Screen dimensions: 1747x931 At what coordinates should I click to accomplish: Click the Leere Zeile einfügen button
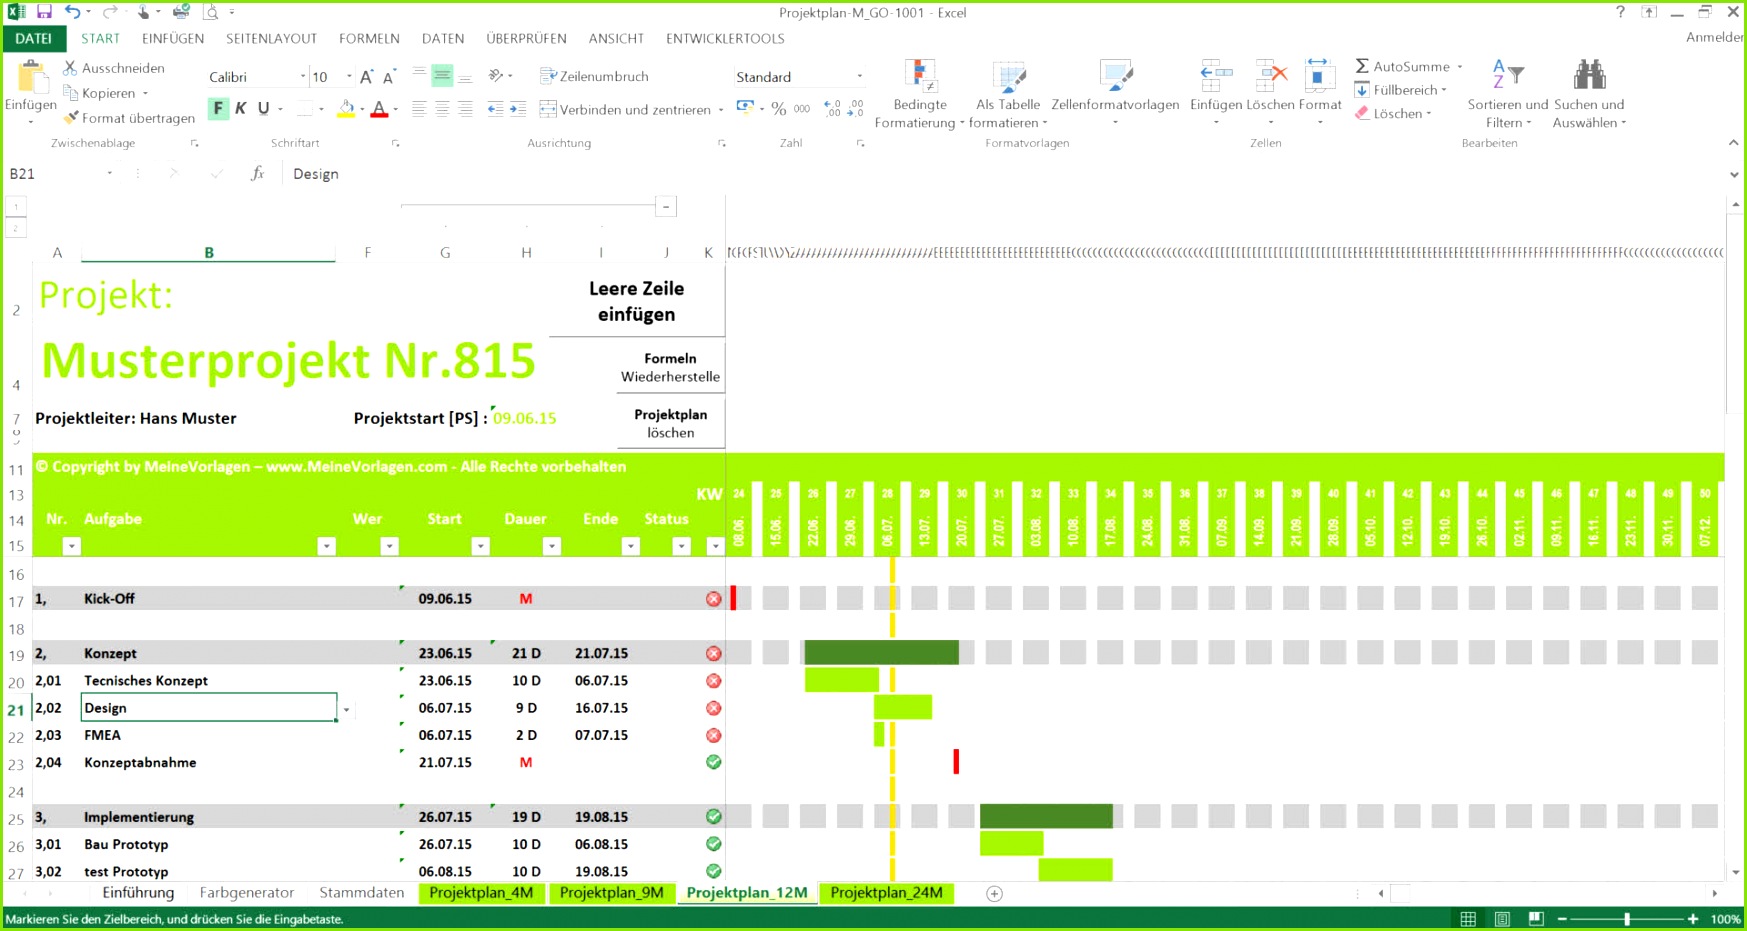click(x=636, y=301)
